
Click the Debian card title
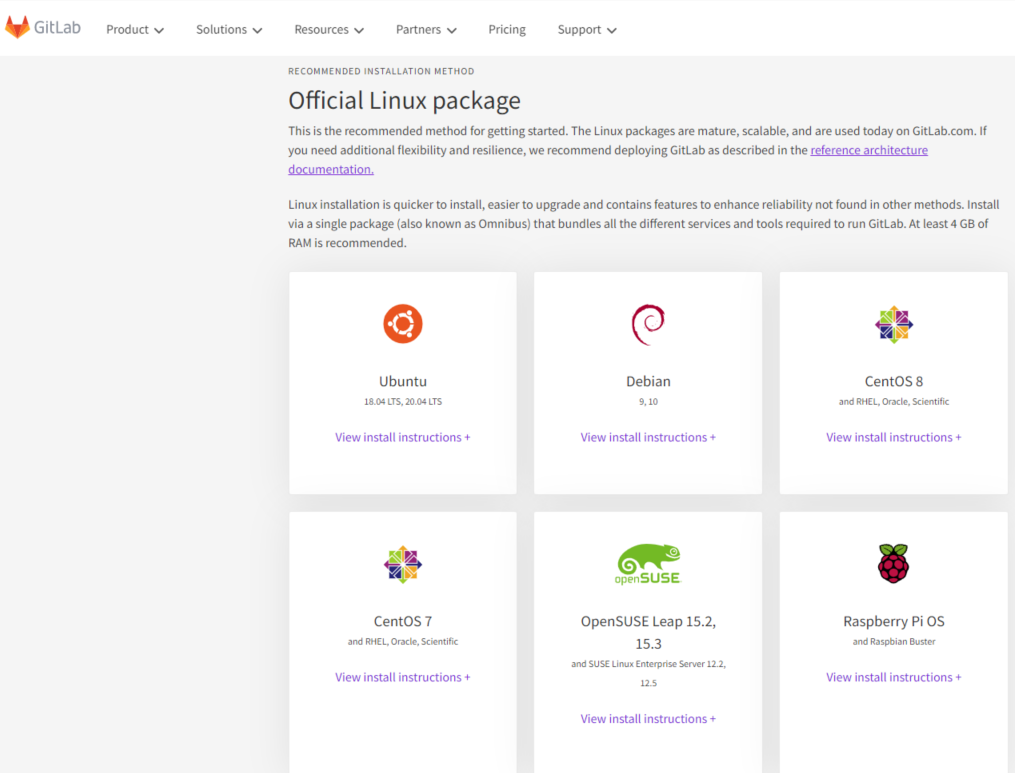pos(648,381)
